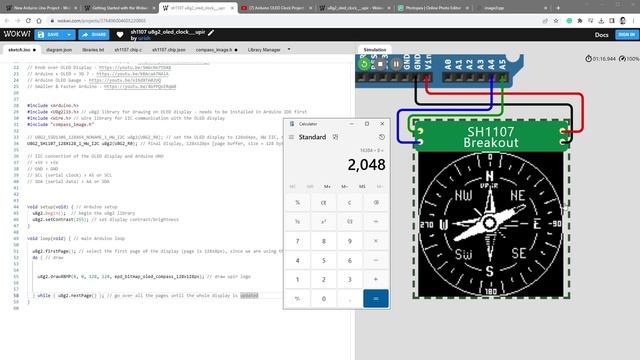Click the MS memory store button

click(362, 187)
